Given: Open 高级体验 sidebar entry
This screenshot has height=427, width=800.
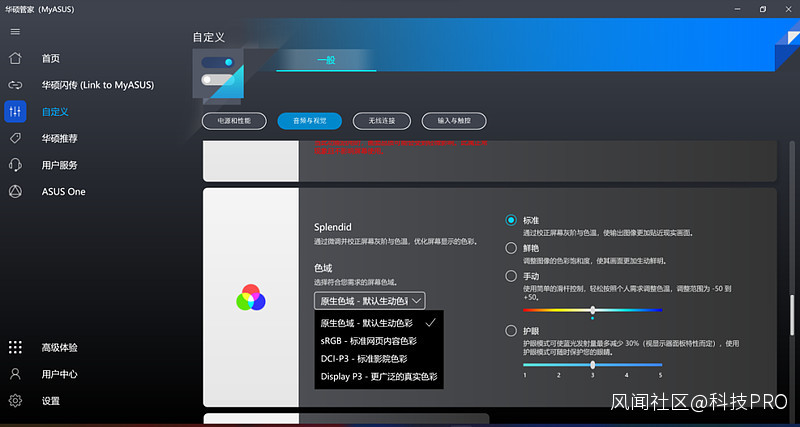Looking at the screenshot, I should [x=60, y=347].
